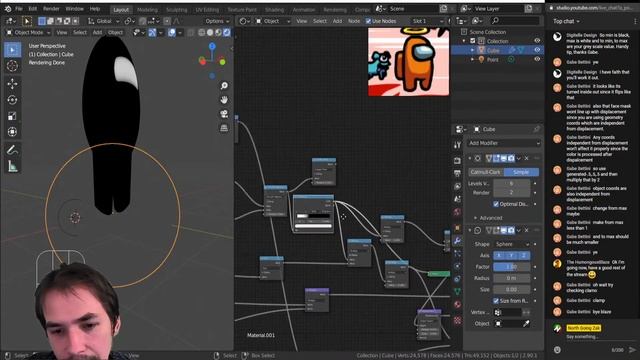Choose Catmull-Clark subdivision type

point(485,172)
